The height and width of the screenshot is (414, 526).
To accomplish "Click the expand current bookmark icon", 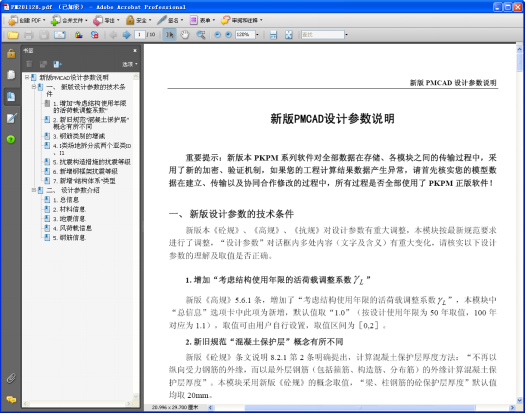I will click(x=57, y=64).
